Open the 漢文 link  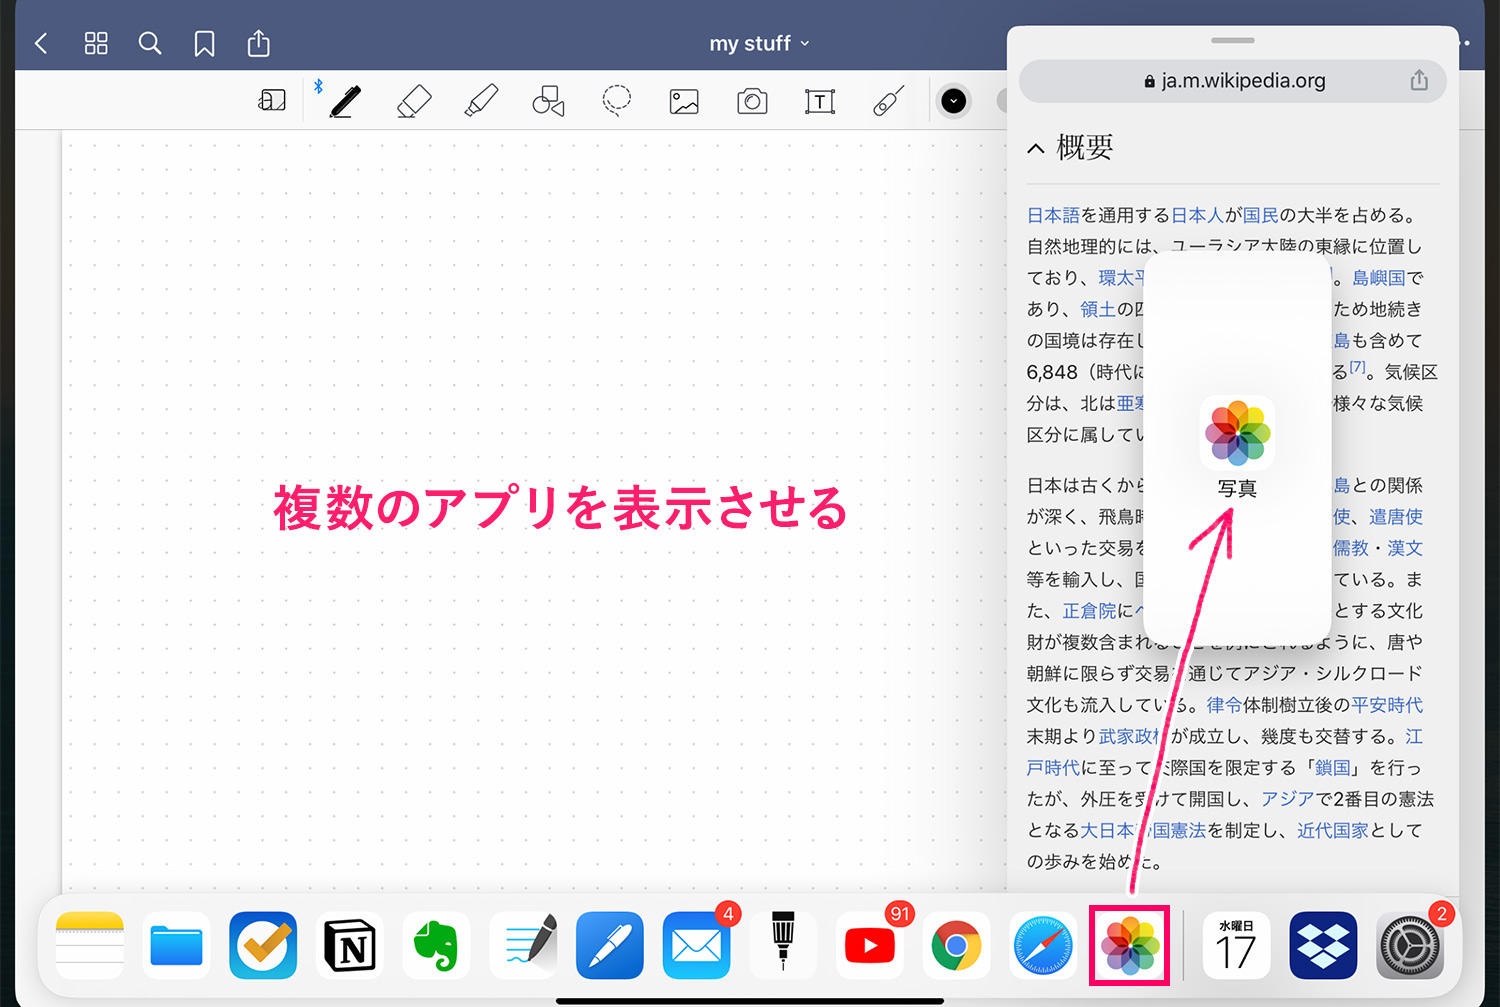tap(1405, 548)
